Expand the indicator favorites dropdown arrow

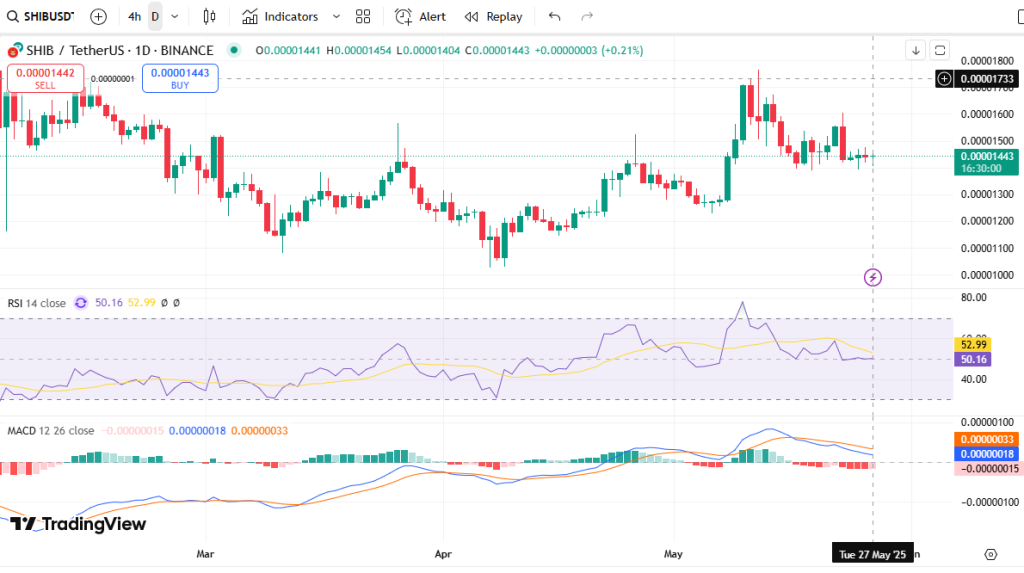point(335,16)
